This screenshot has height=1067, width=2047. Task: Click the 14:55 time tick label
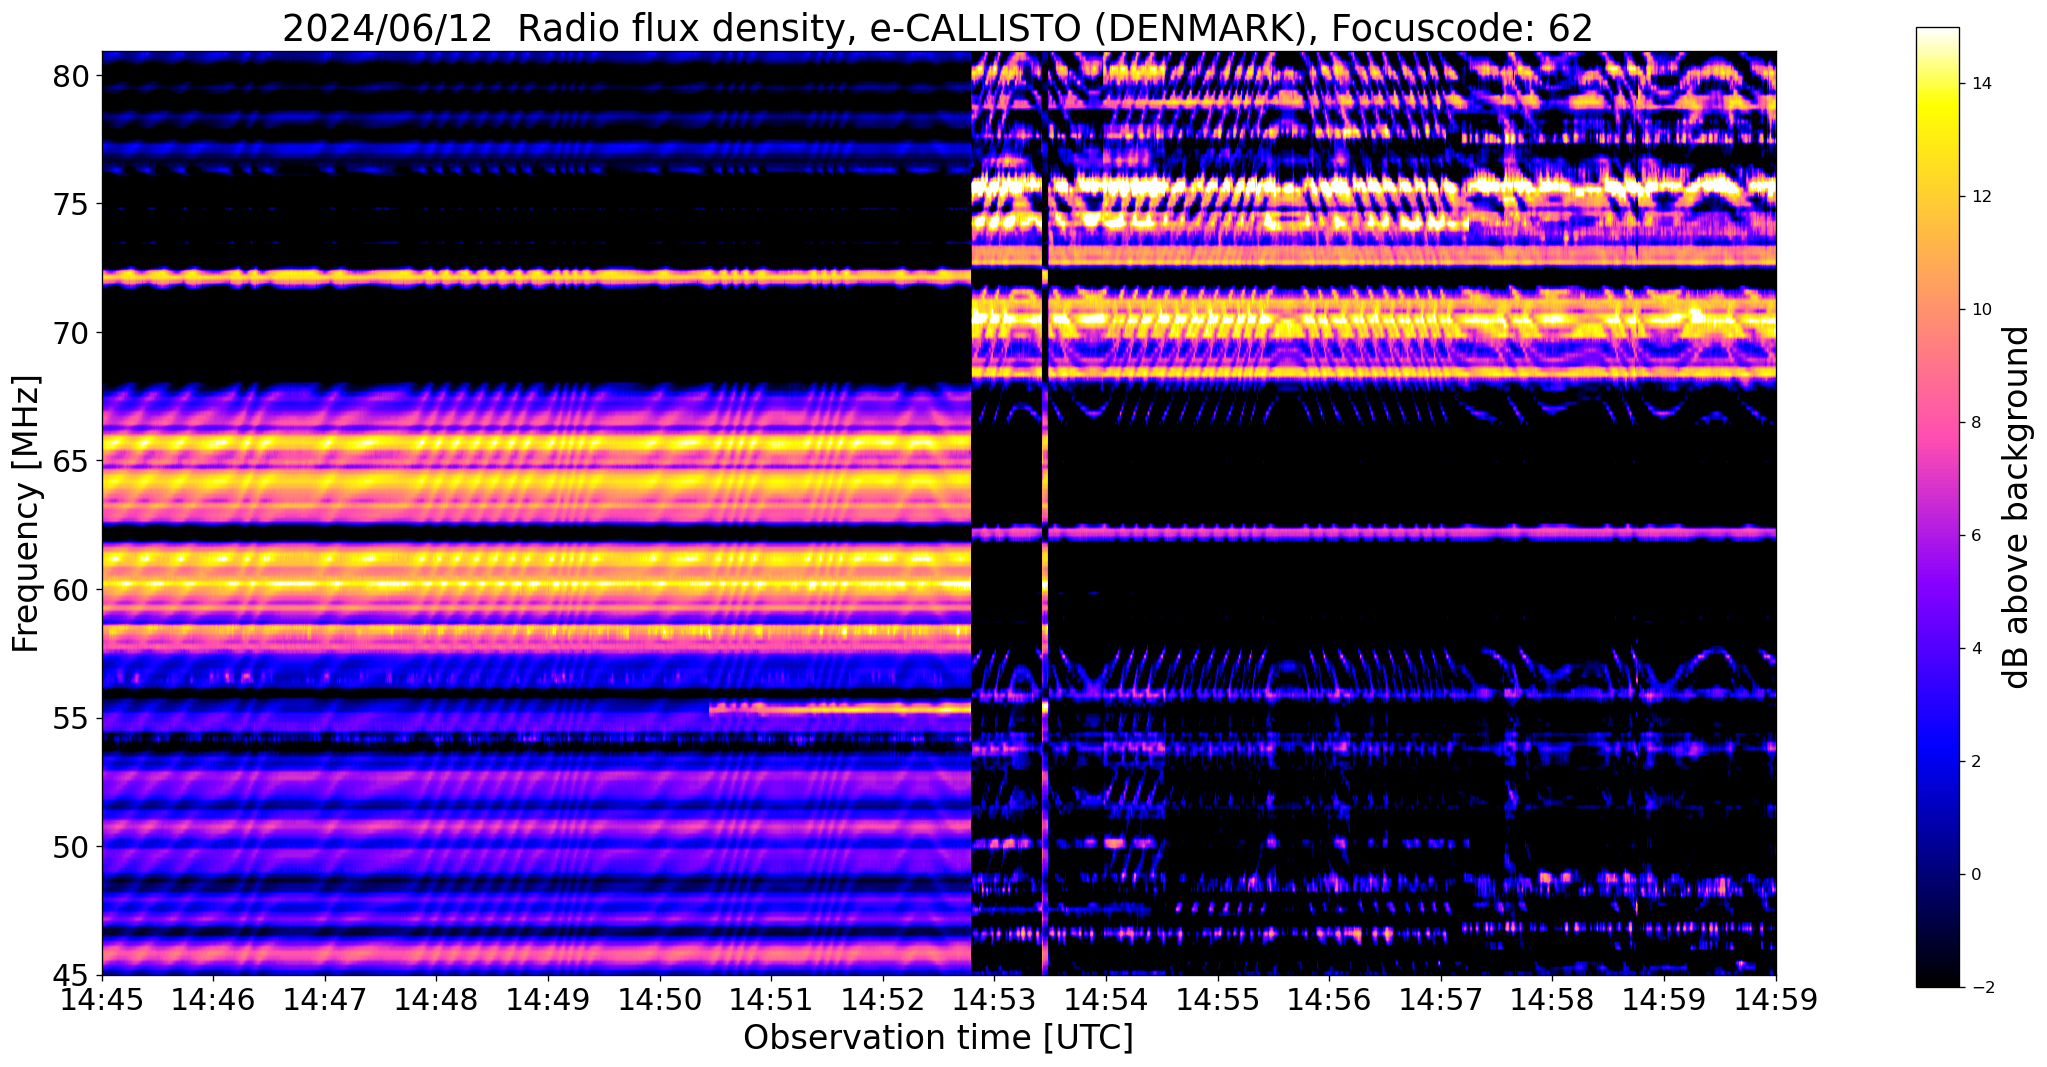point(1218,999)
